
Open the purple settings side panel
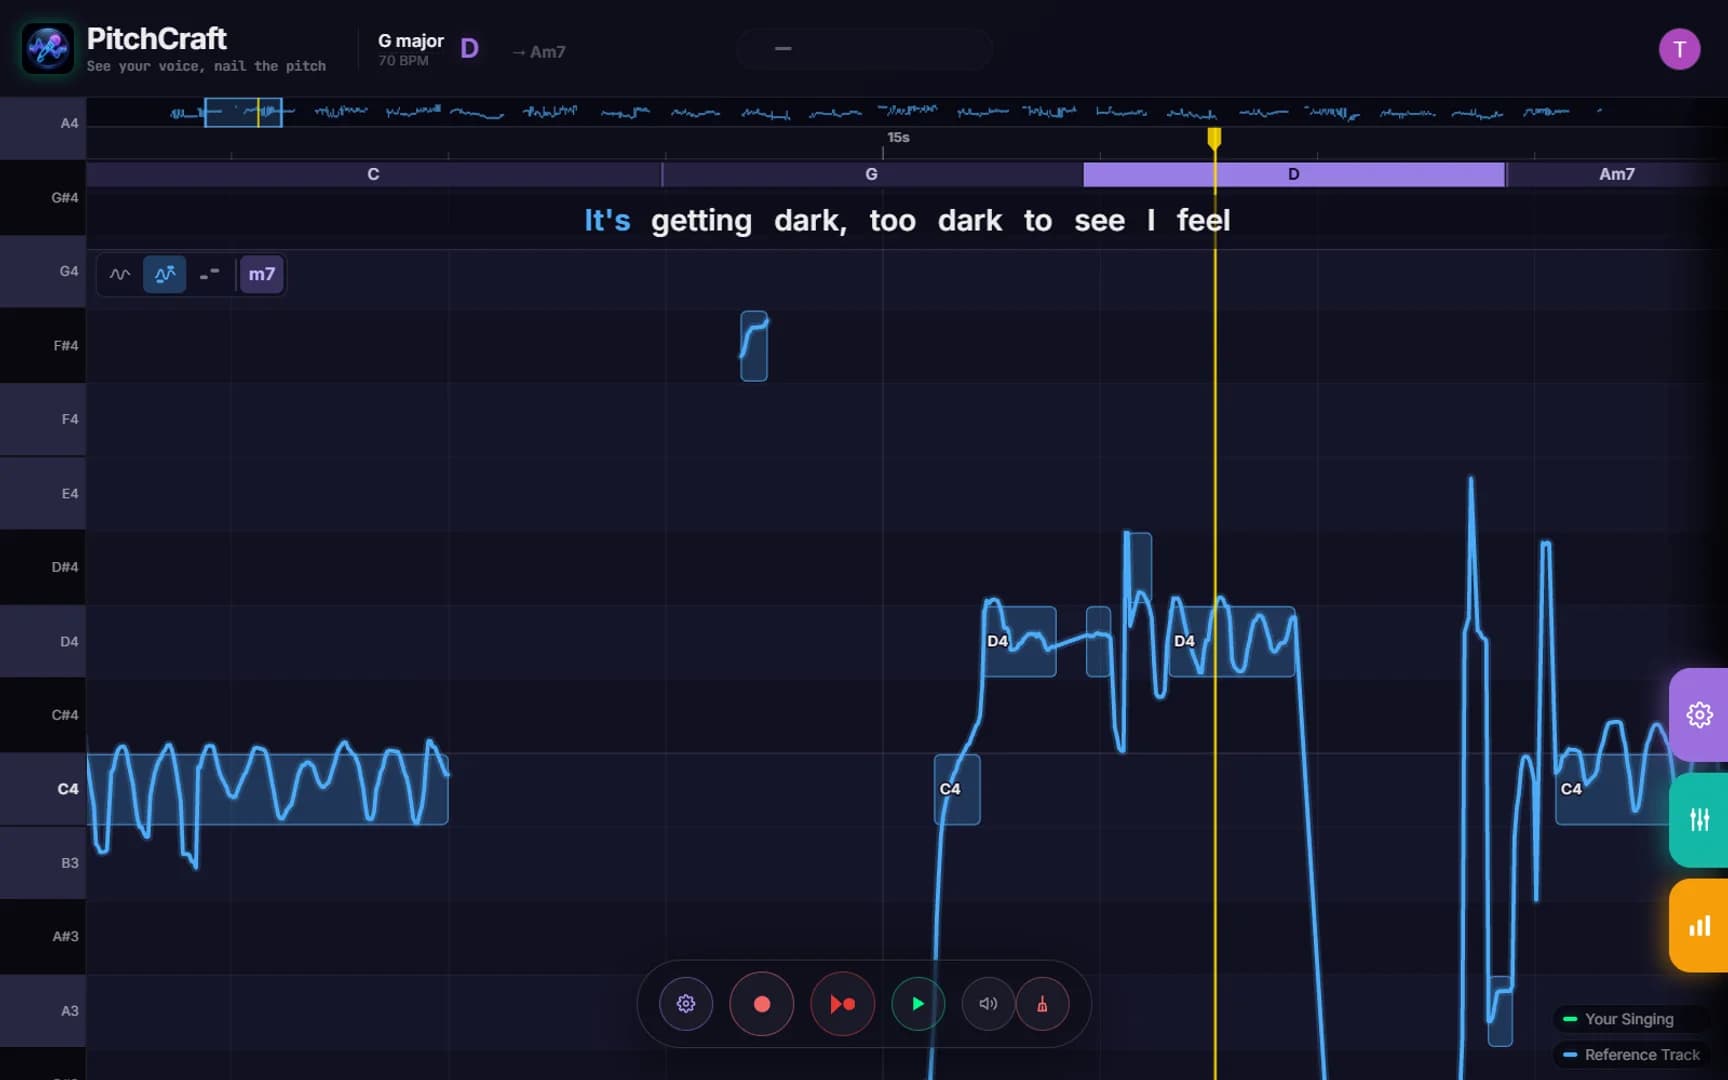1699,714
